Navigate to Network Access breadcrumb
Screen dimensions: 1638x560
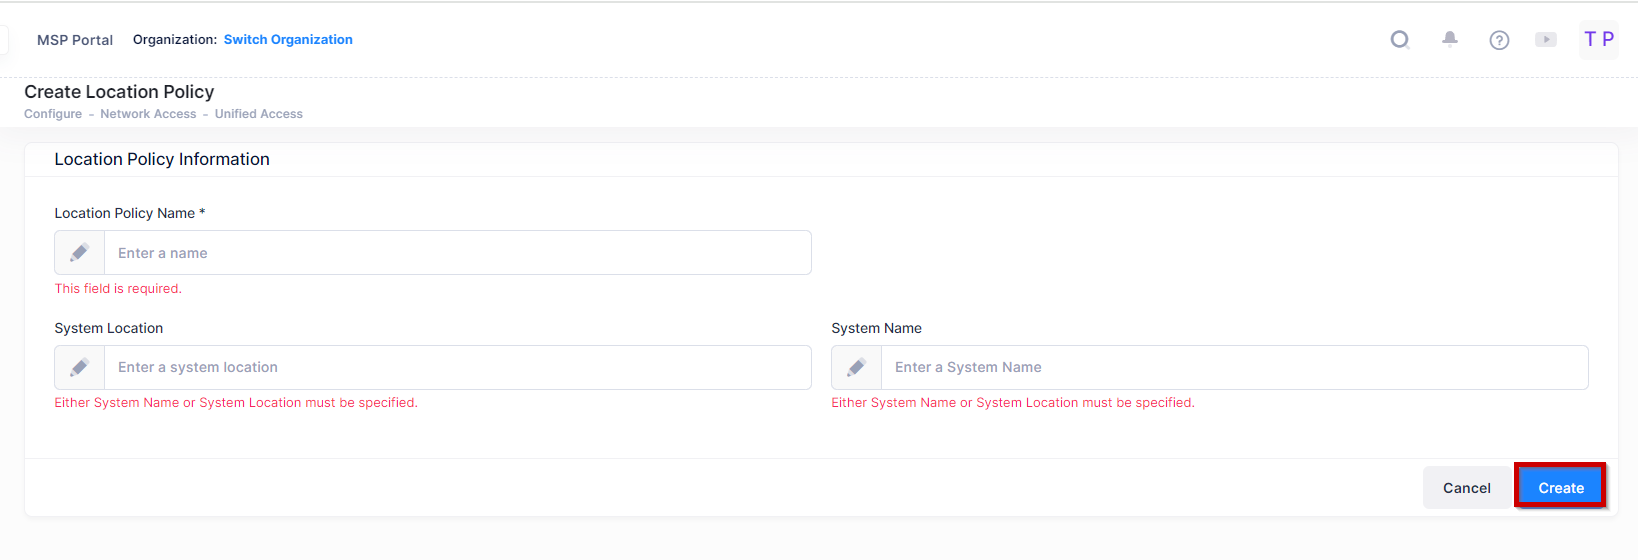coord(148,114)
